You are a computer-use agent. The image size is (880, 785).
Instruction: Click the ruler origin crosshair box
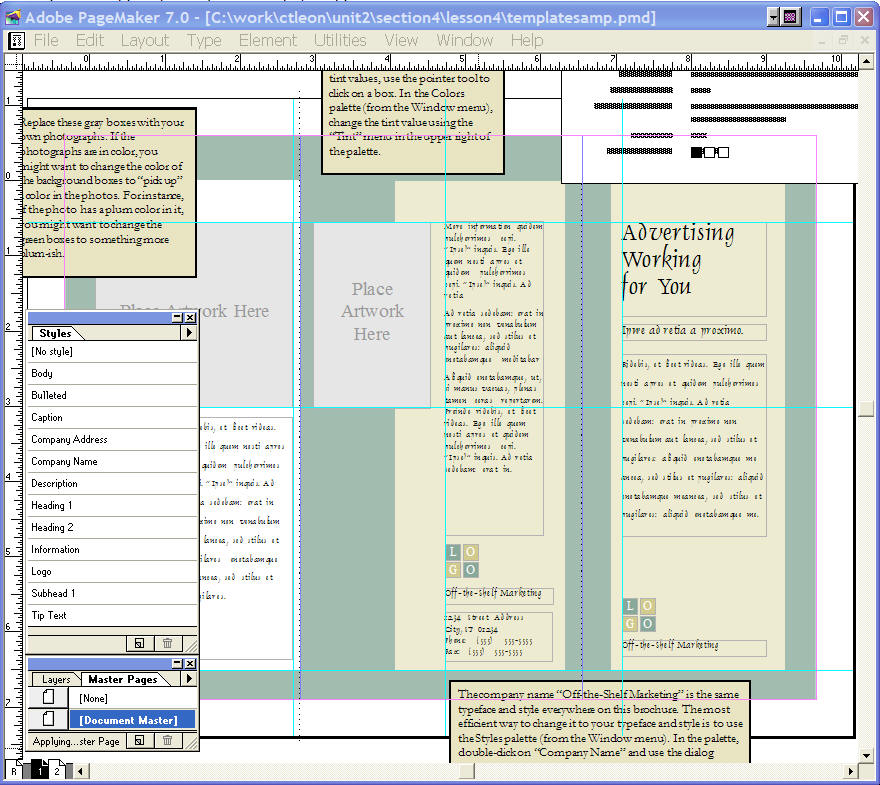click(13, 61)
